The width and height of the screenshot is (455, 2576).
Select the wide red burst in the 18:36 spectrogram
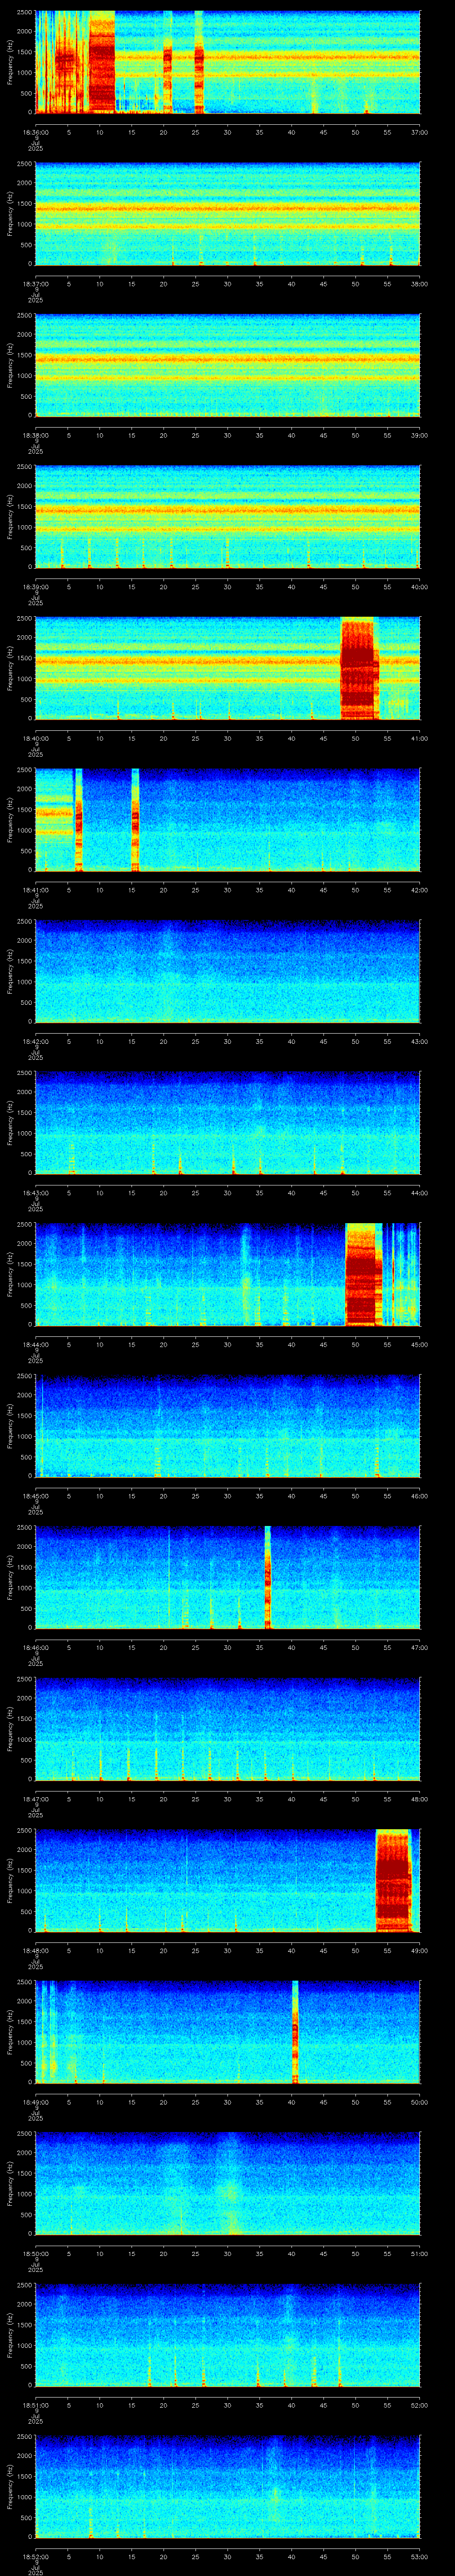(102, 62)
